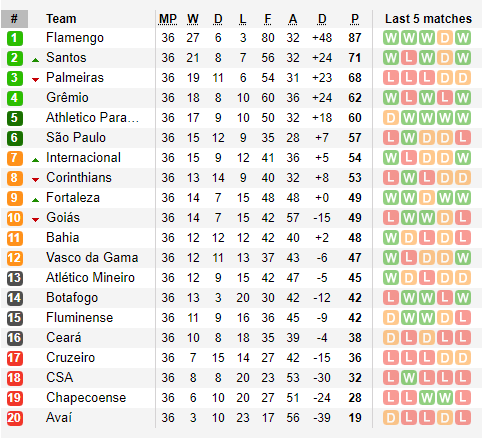Select the Chapecoense team name
The image size is (482, 438).
coord(86,398)
